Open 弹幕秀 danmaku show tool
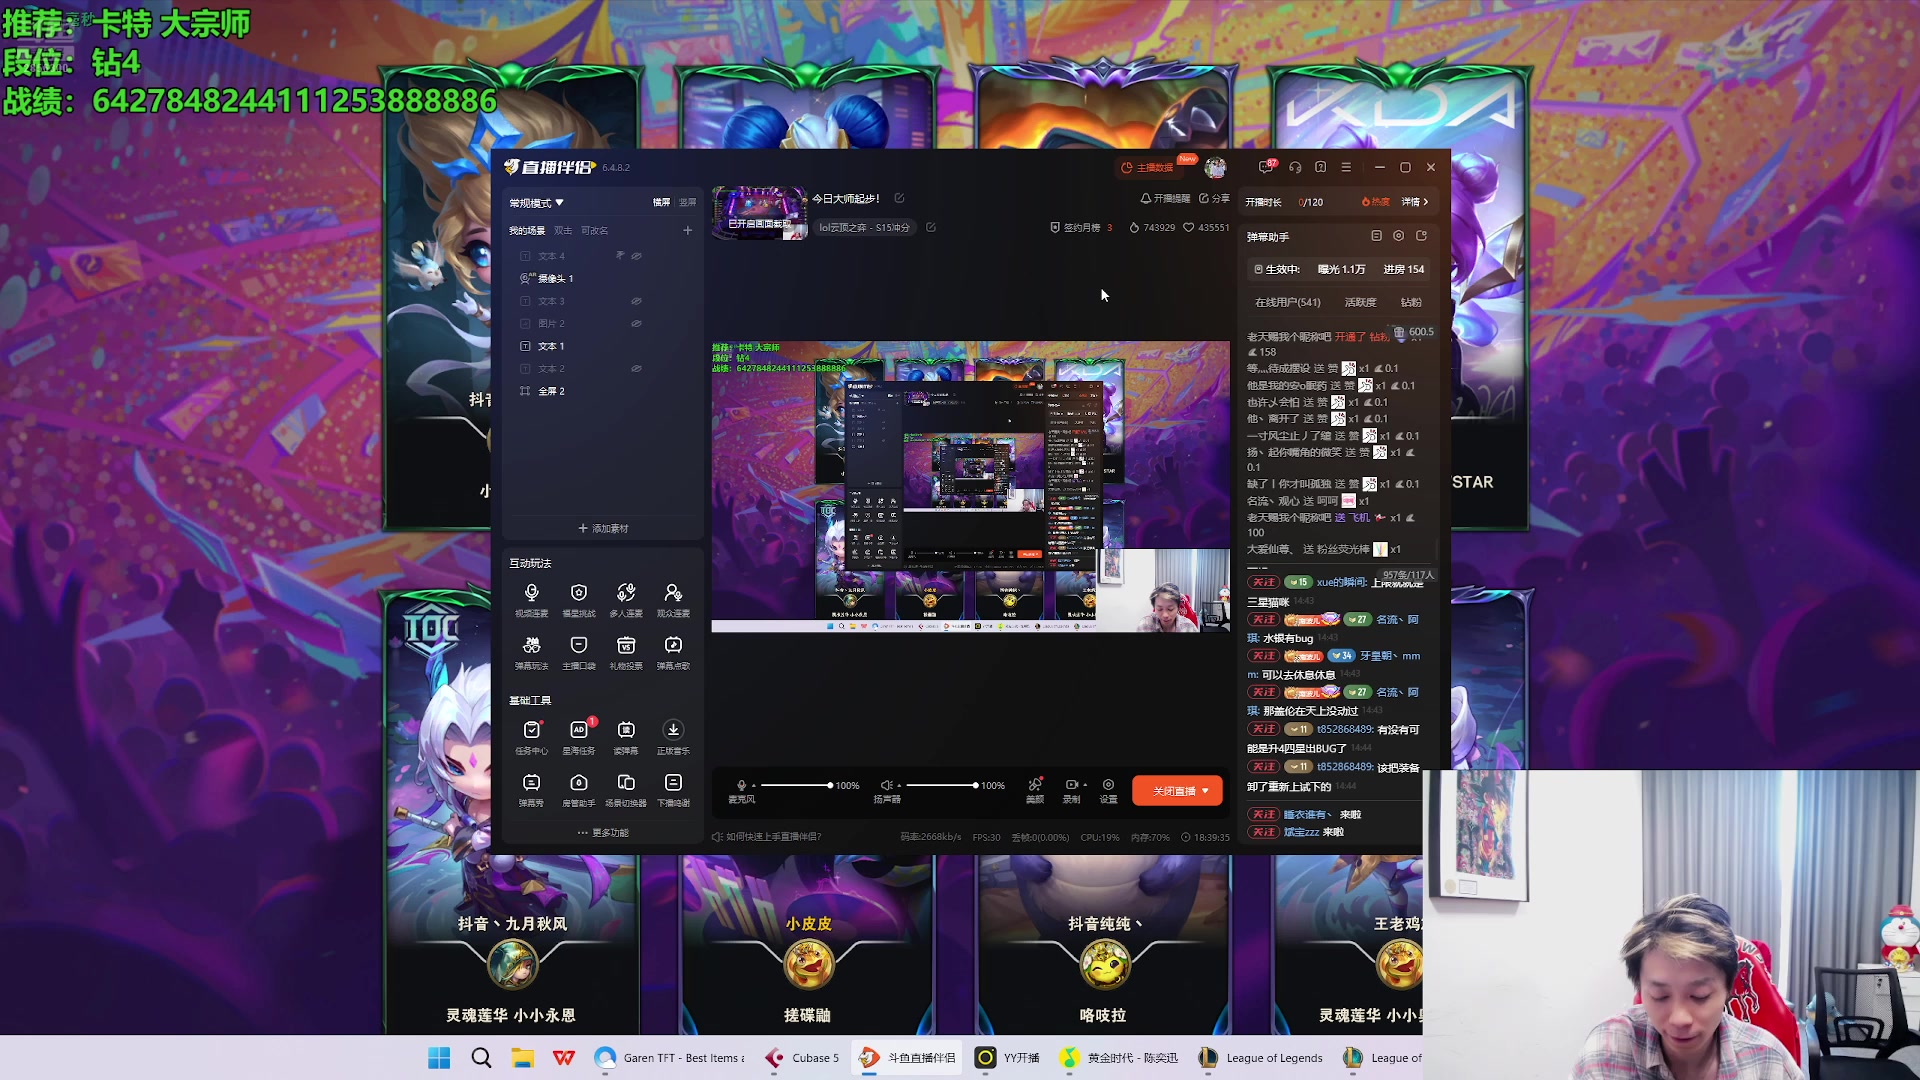 tap(531, 789)
